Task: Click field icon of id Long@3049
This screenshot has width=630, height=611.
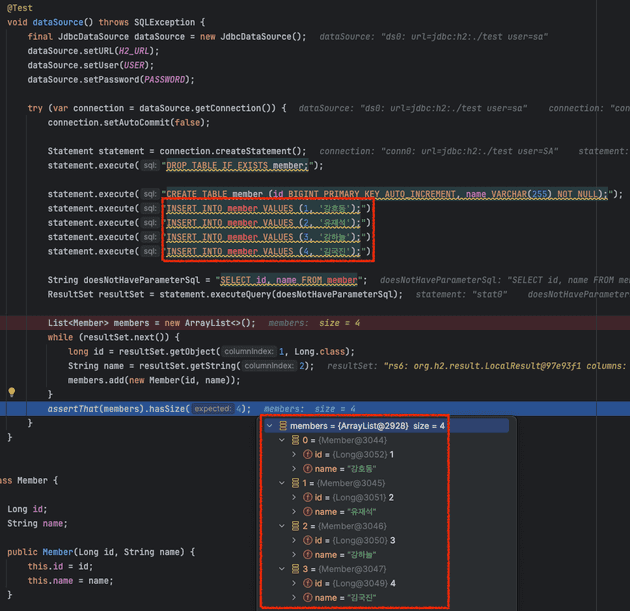Action: tap(308, 584)
